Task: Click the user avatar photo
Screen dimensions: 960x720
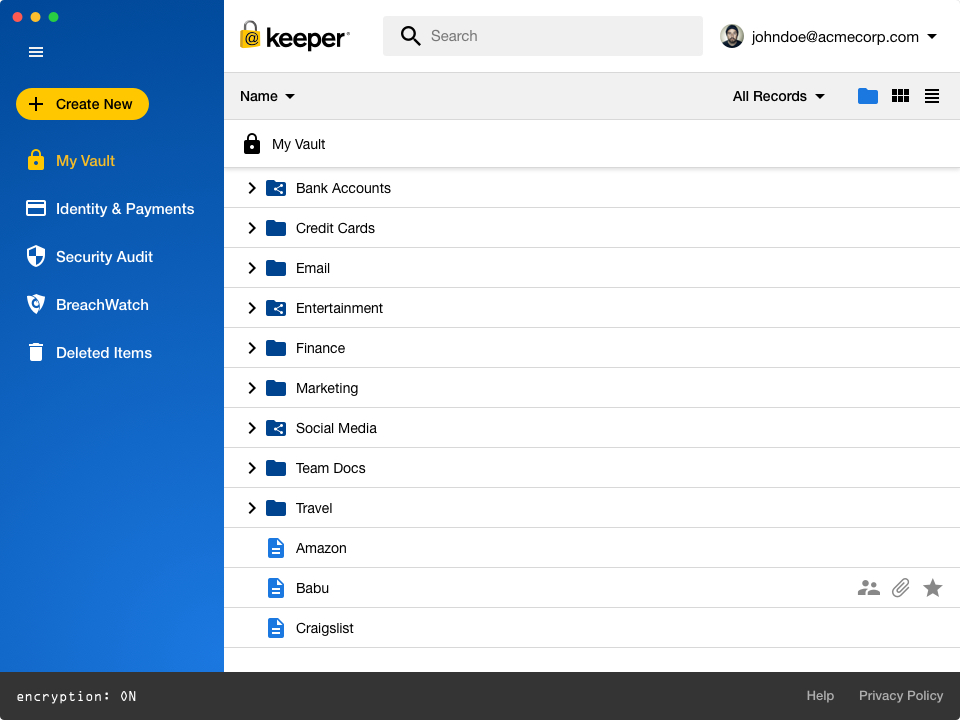Action: point(732,36)
